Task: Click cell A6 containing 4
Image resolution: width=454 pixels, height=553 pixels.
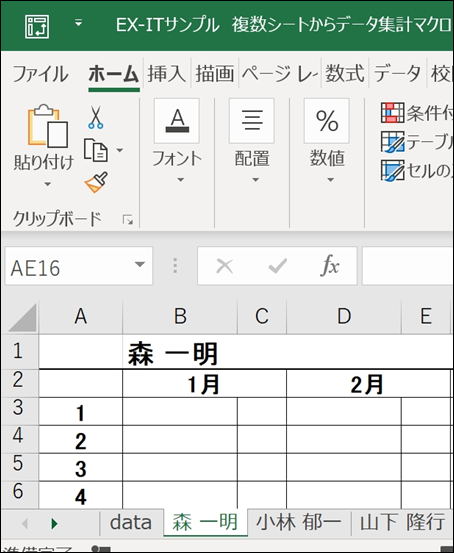Action: pos(80,495)
